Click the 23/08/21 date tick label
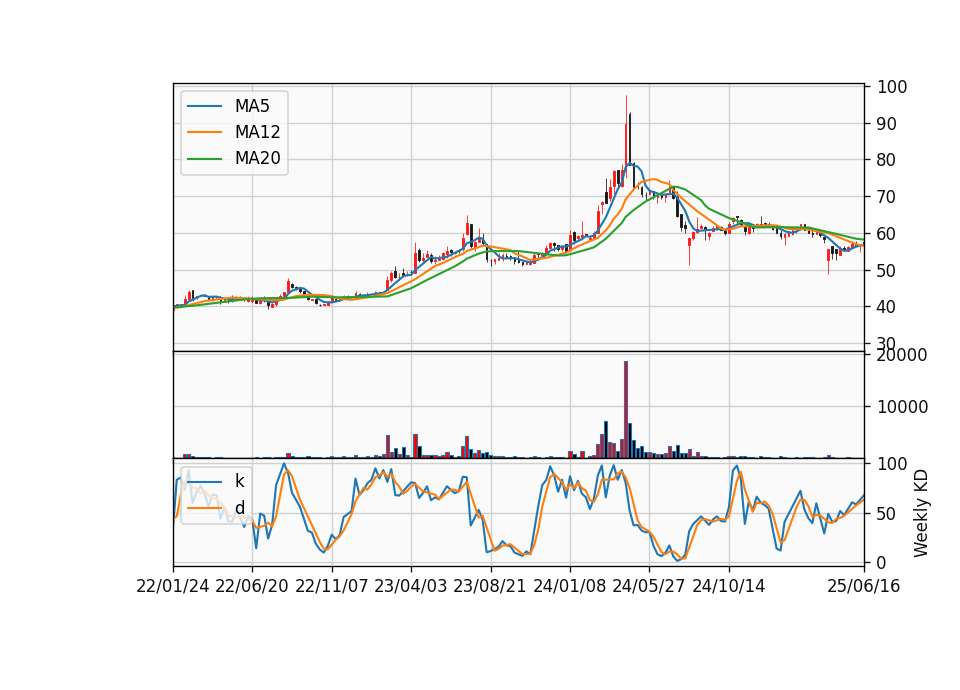This screenshot has width=960, height=690. pyautogui.click(x=490, y=586)
